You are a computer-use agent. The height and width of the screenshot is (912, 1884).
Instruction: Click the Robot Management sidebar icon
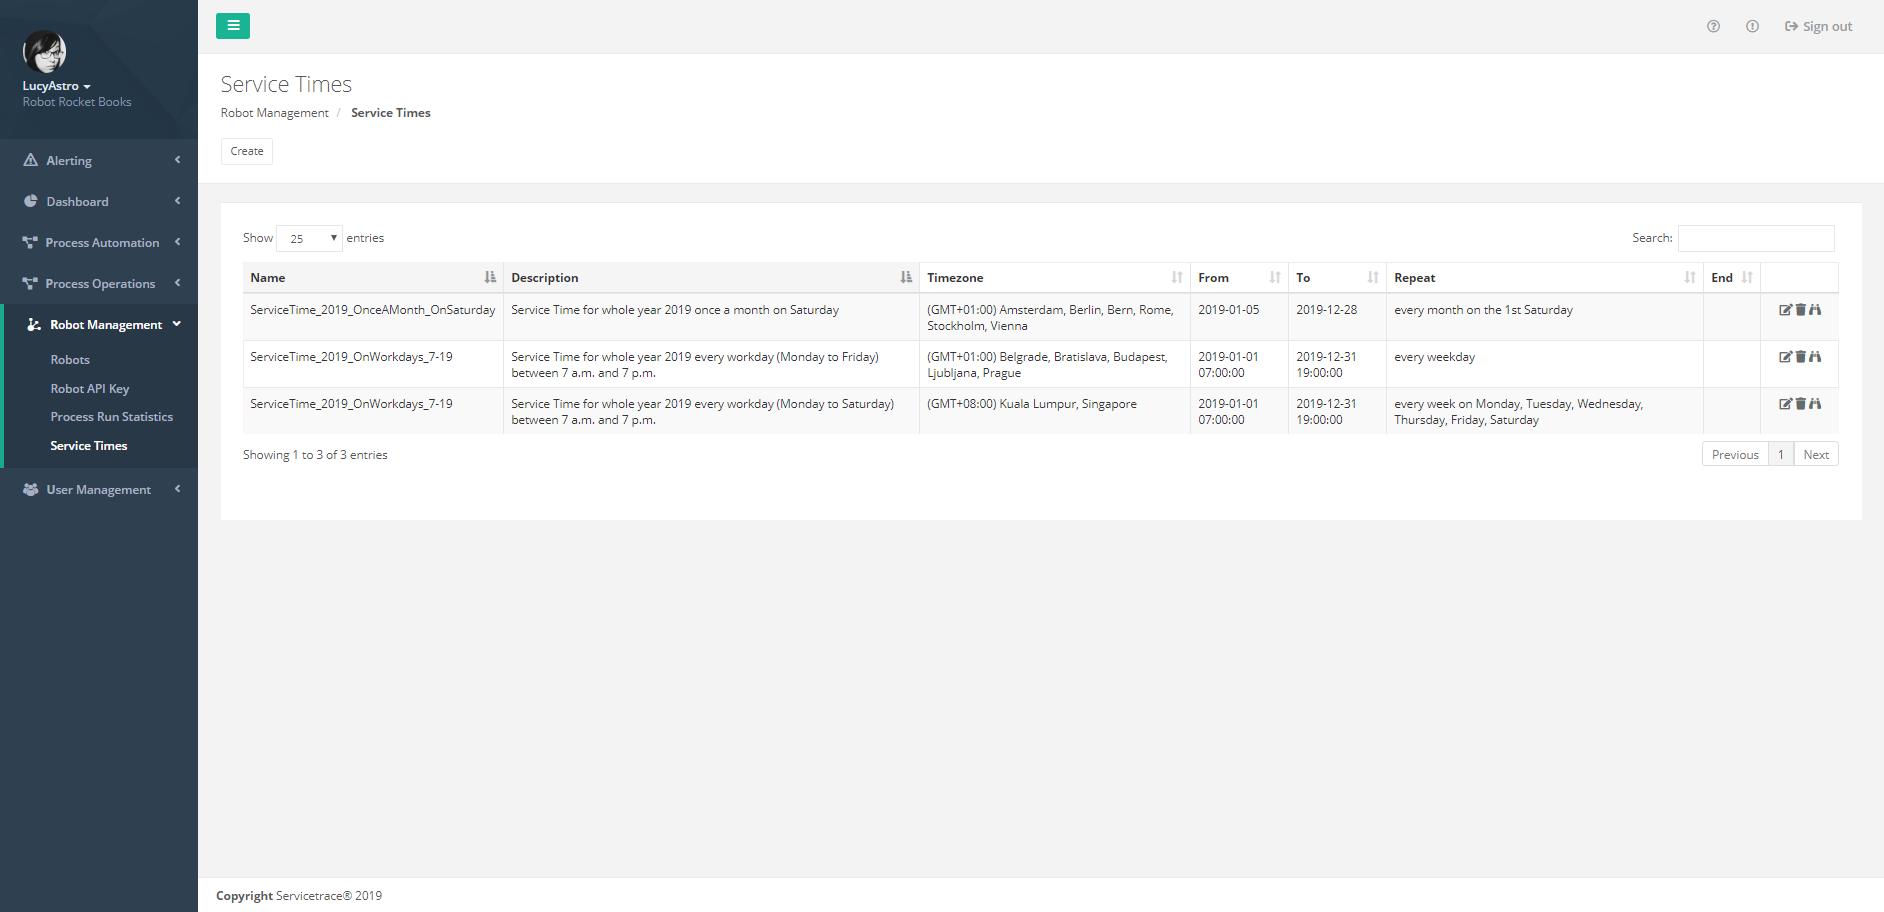[34, 324]
